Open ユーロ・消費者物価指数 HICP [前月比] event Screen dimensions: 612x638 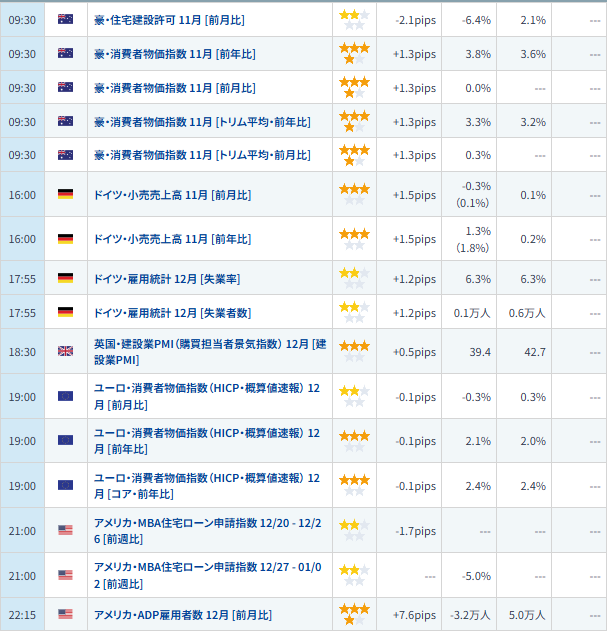(x=207, y=397)
